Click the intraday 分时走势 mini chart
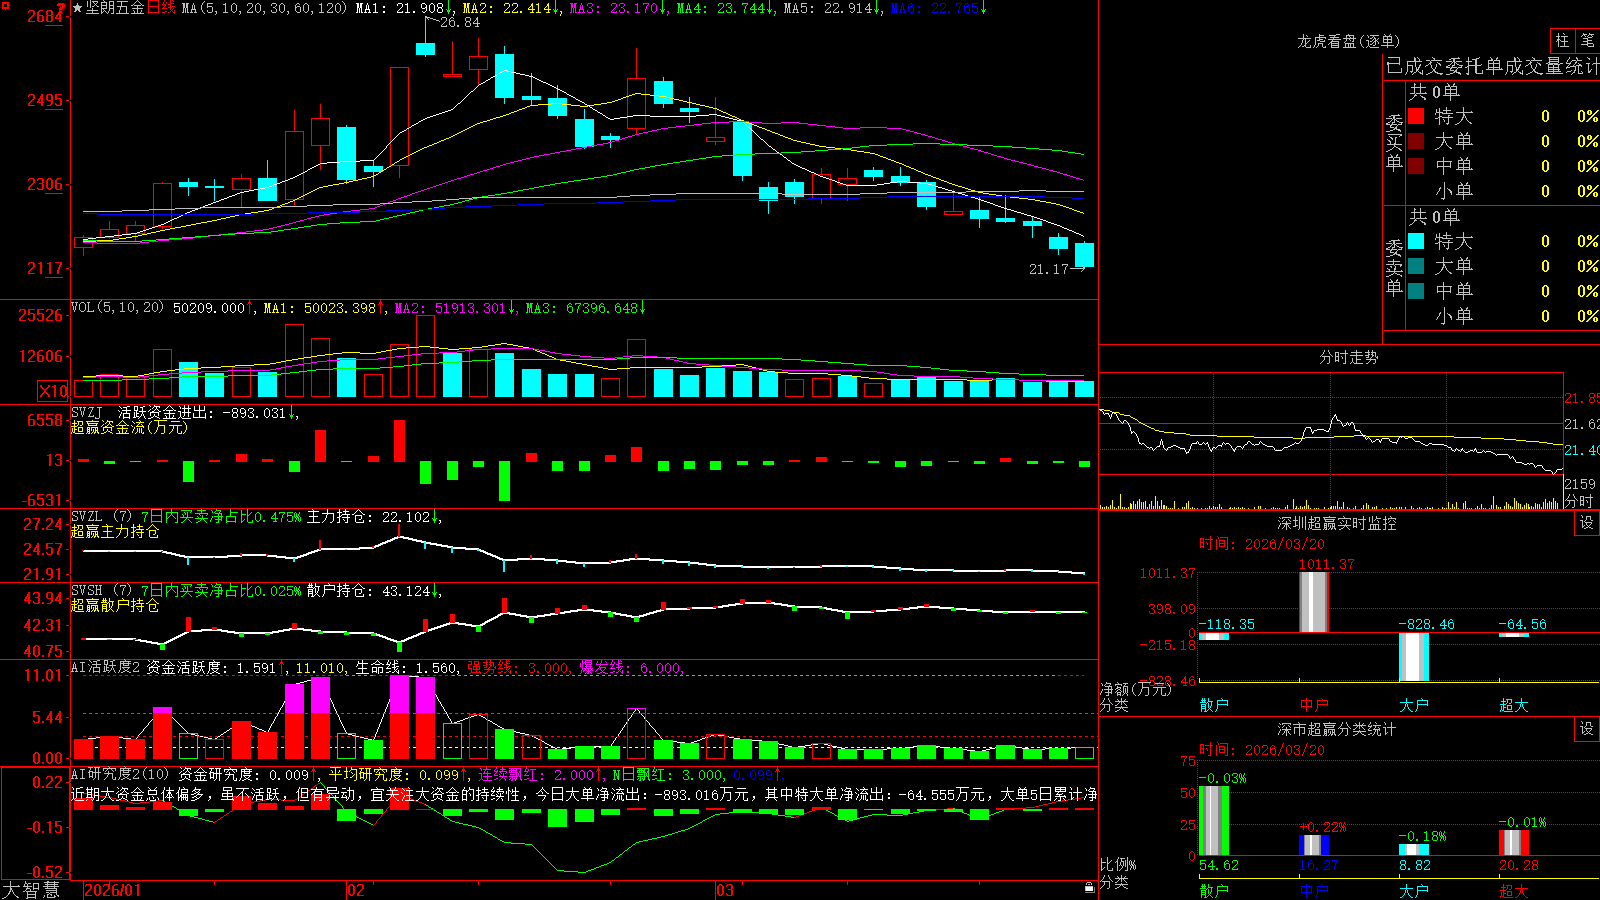 pos(1331,441)
